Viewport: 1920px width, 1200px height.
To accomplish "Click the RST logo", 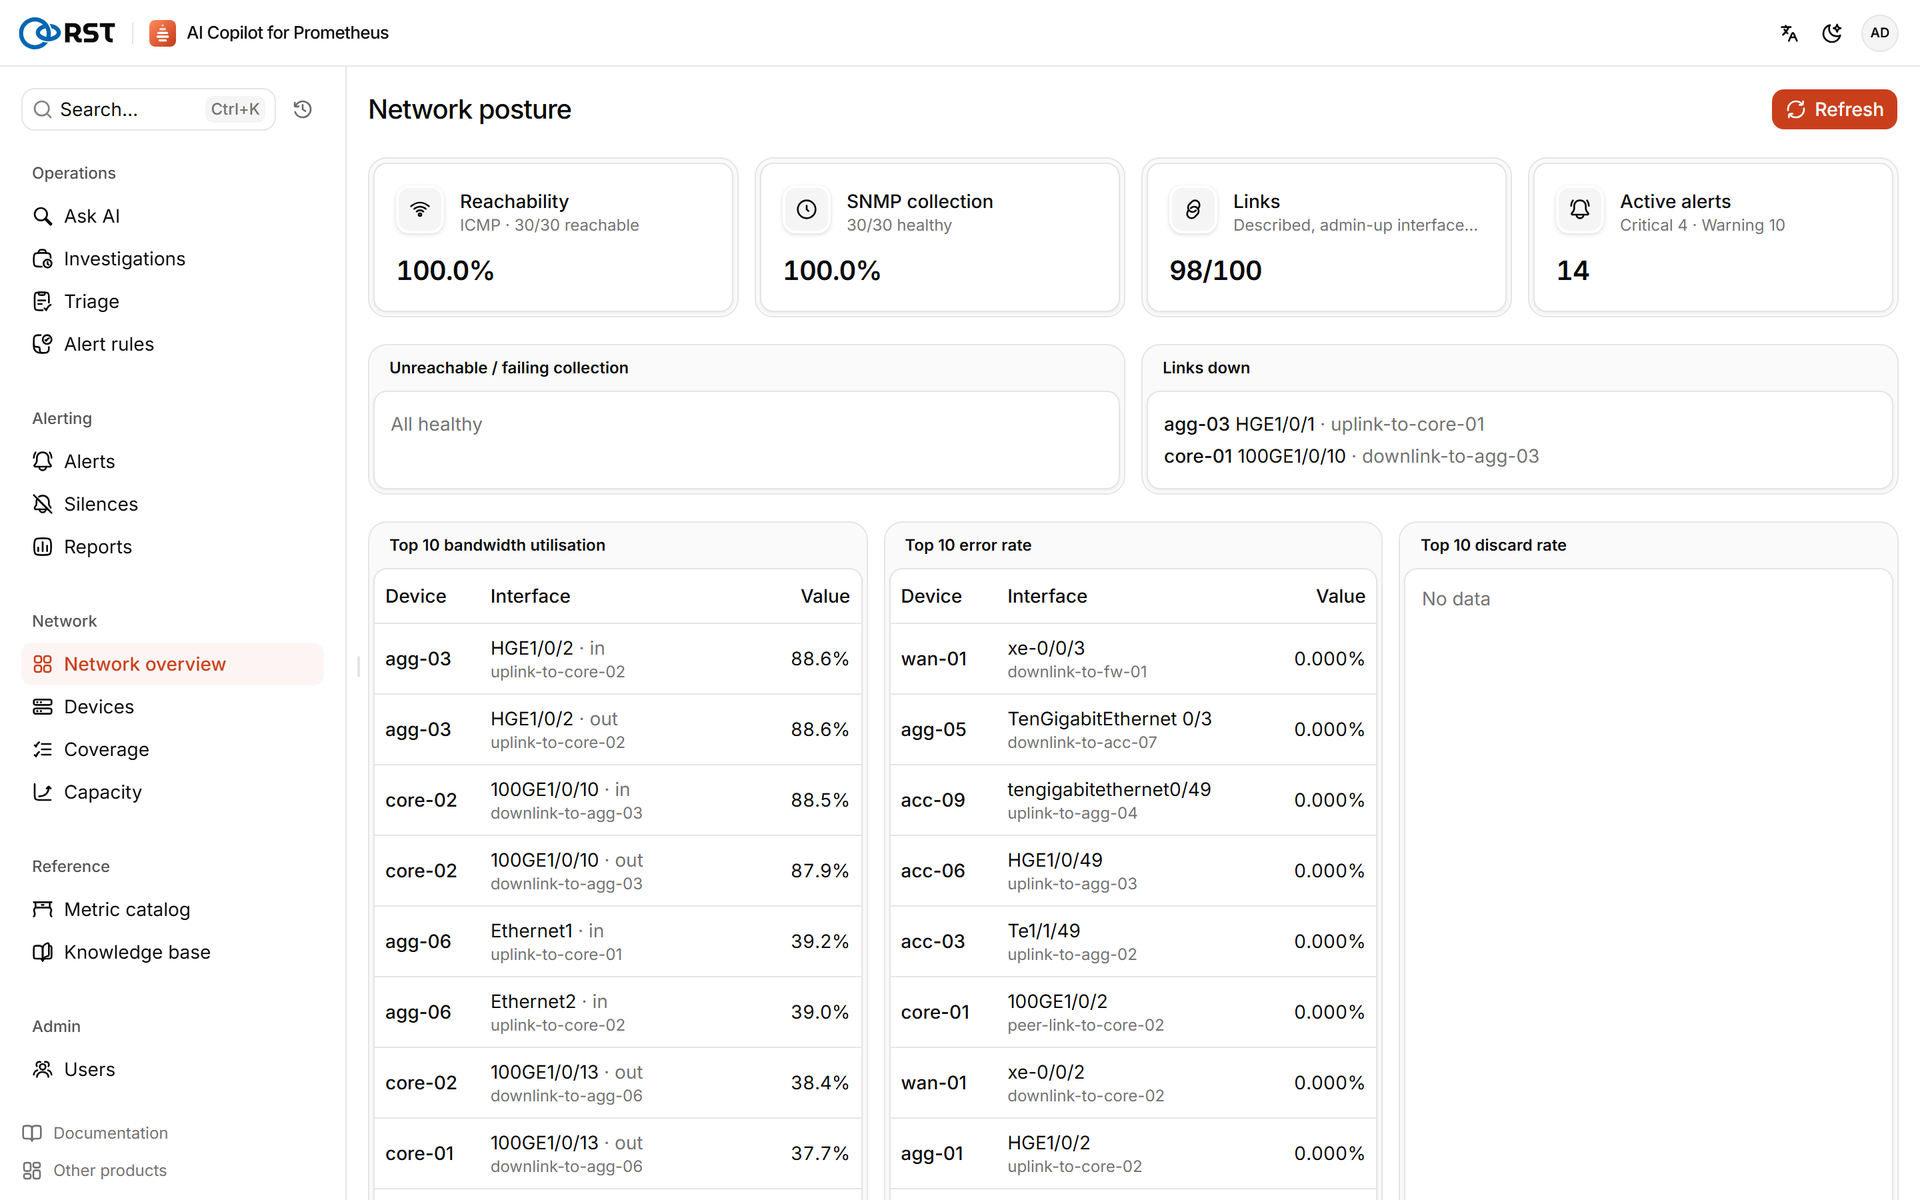I will [x=67, y=33].
